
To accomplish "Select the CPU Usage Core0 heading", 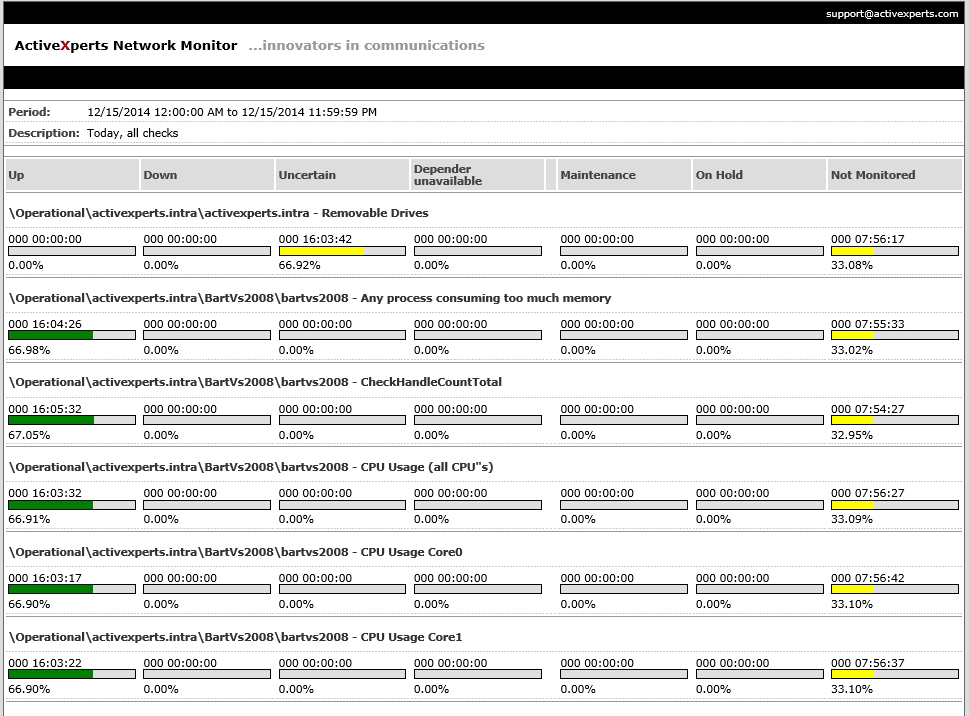I will pos(235,552).
